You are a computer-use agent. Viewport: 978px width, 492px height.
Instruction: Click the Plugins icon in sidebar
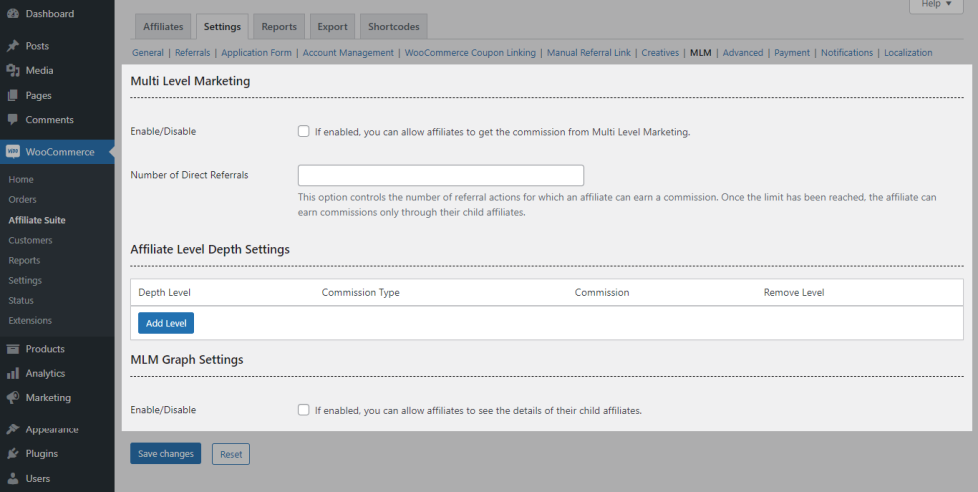tap(13, 454)
